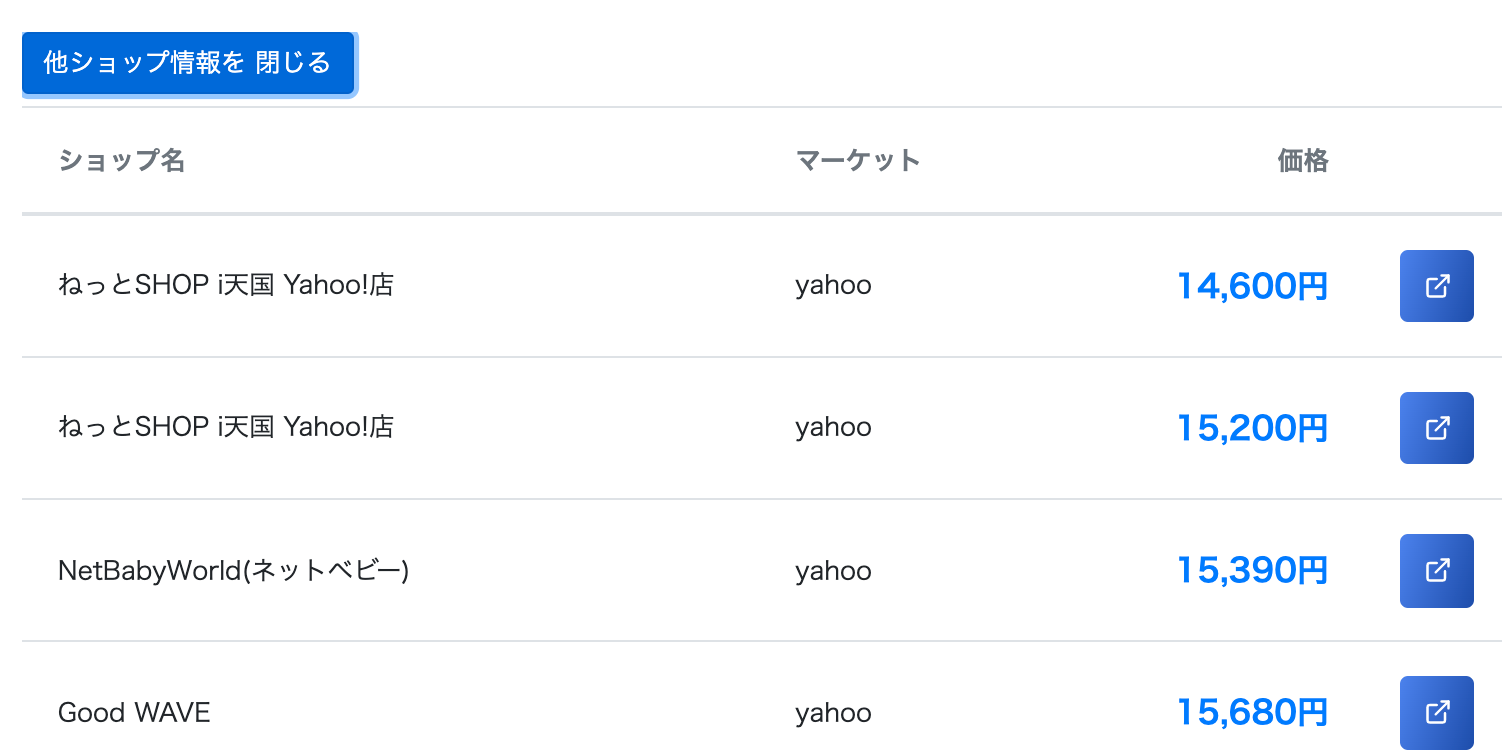Screen dimensions: 1502x750
Task: Click yahoo market in 14,600円 row
Action: coord(833,287)
